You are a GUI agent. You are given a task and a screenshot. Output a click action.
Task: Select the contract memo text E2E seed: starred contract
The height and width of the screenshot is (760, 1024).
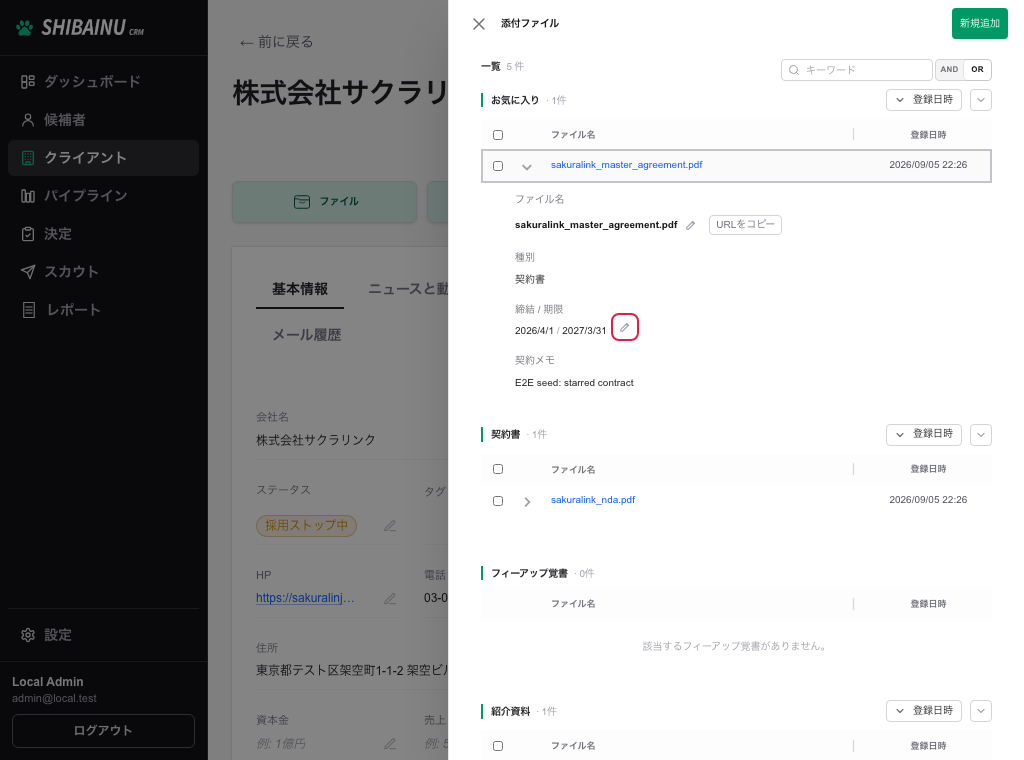tap(574, 383)
